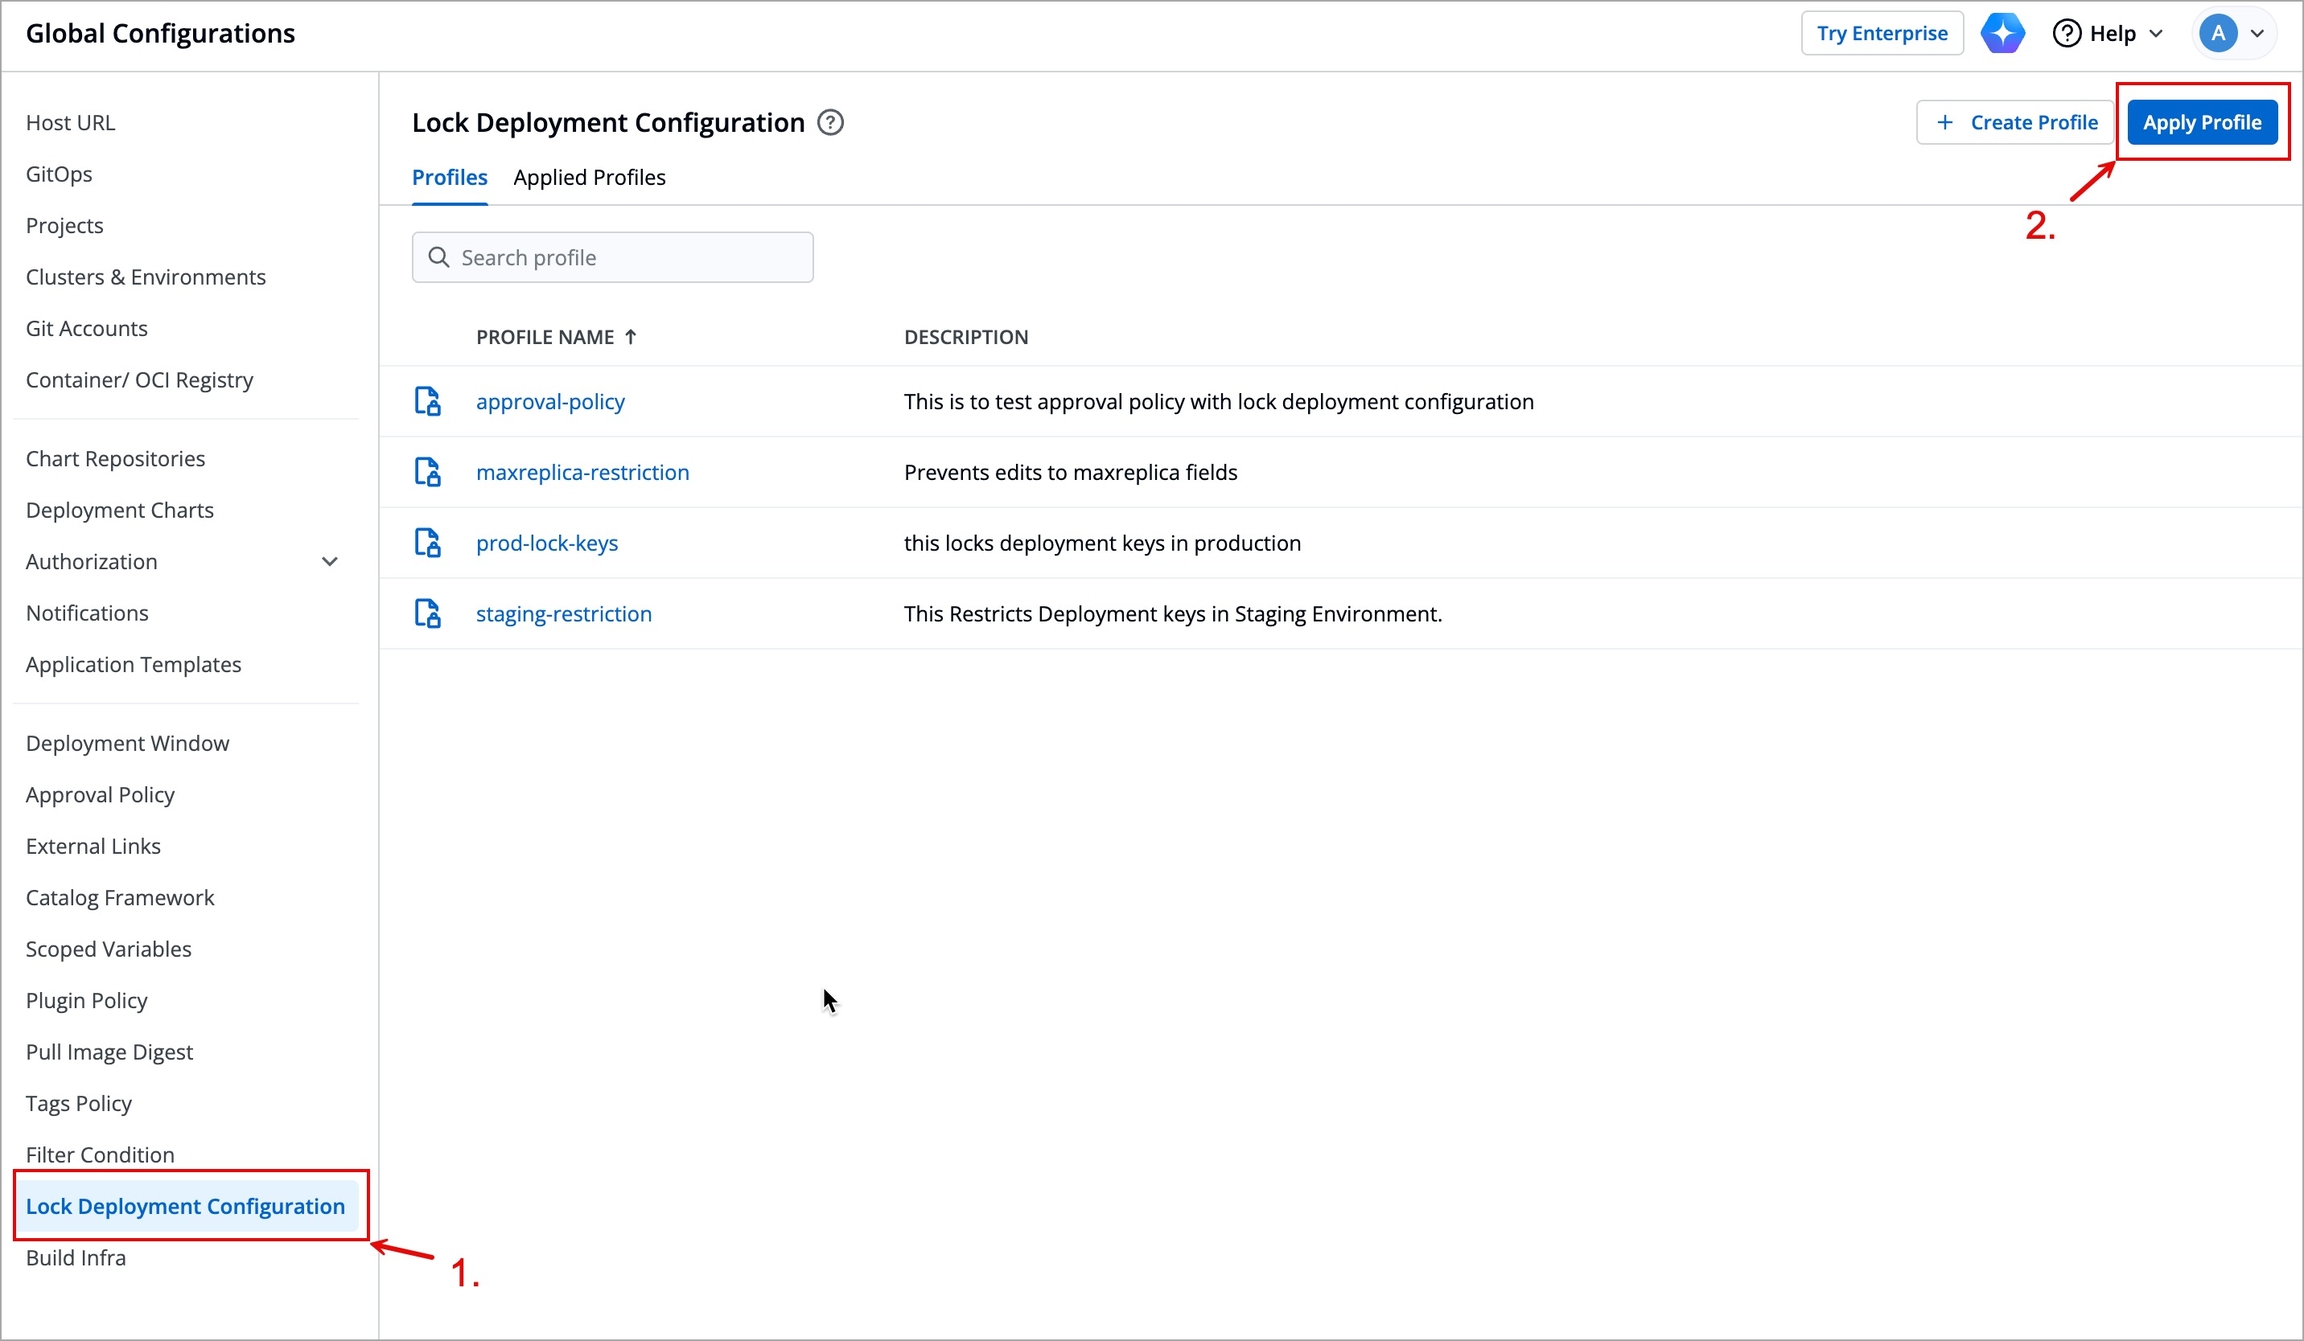The image size is (2304, 1341).
Task: Click the help question mark beside page title
Action: [x=830, y=123]
